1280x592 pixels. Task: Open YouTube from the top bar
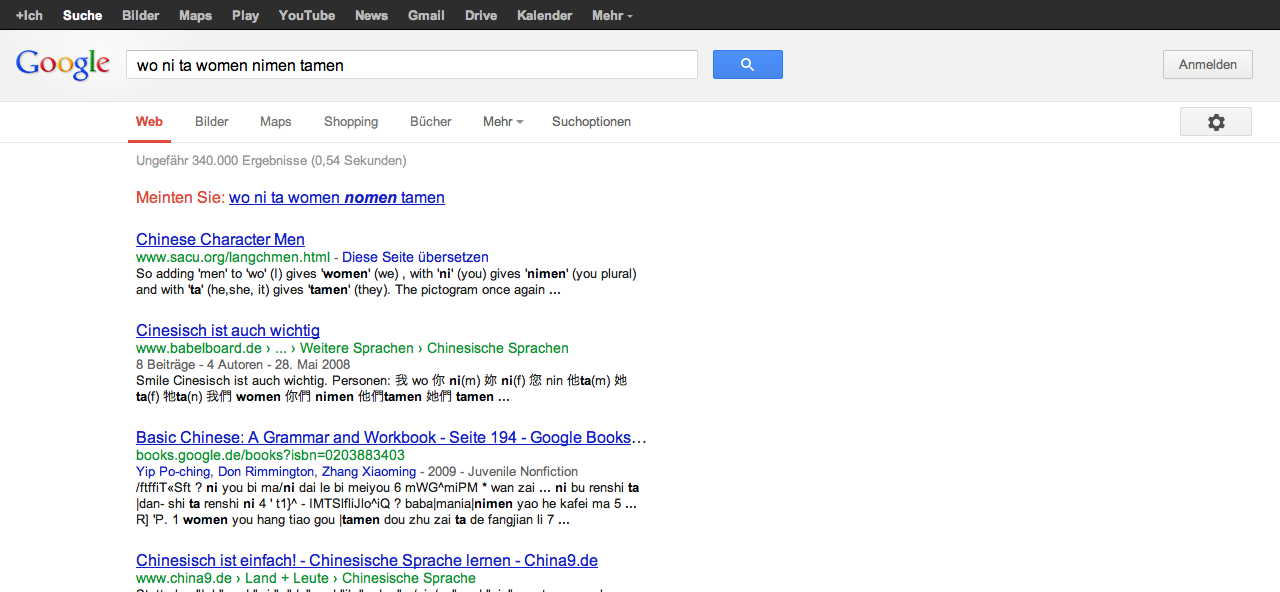pyautogui.click(x=306, y=15)
